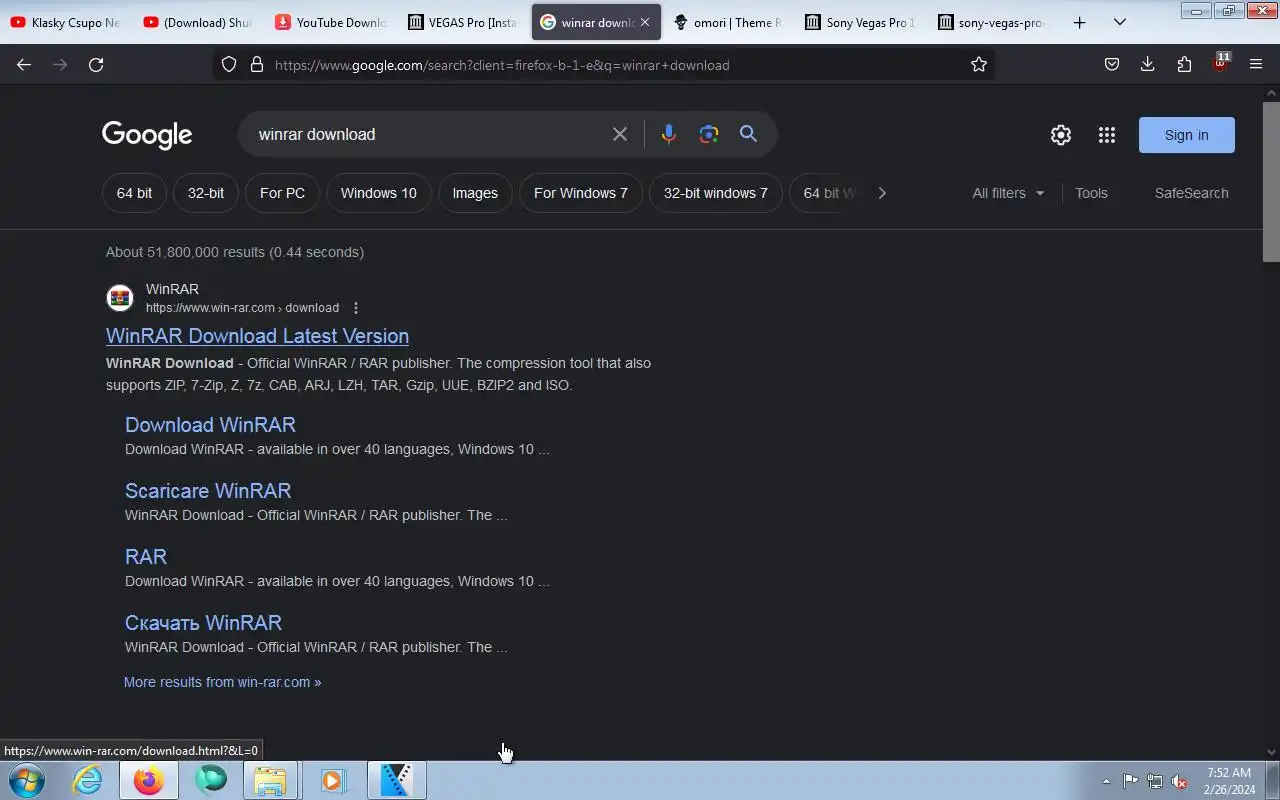Open the Firefox downloads panel

[x=1148, y=64]
